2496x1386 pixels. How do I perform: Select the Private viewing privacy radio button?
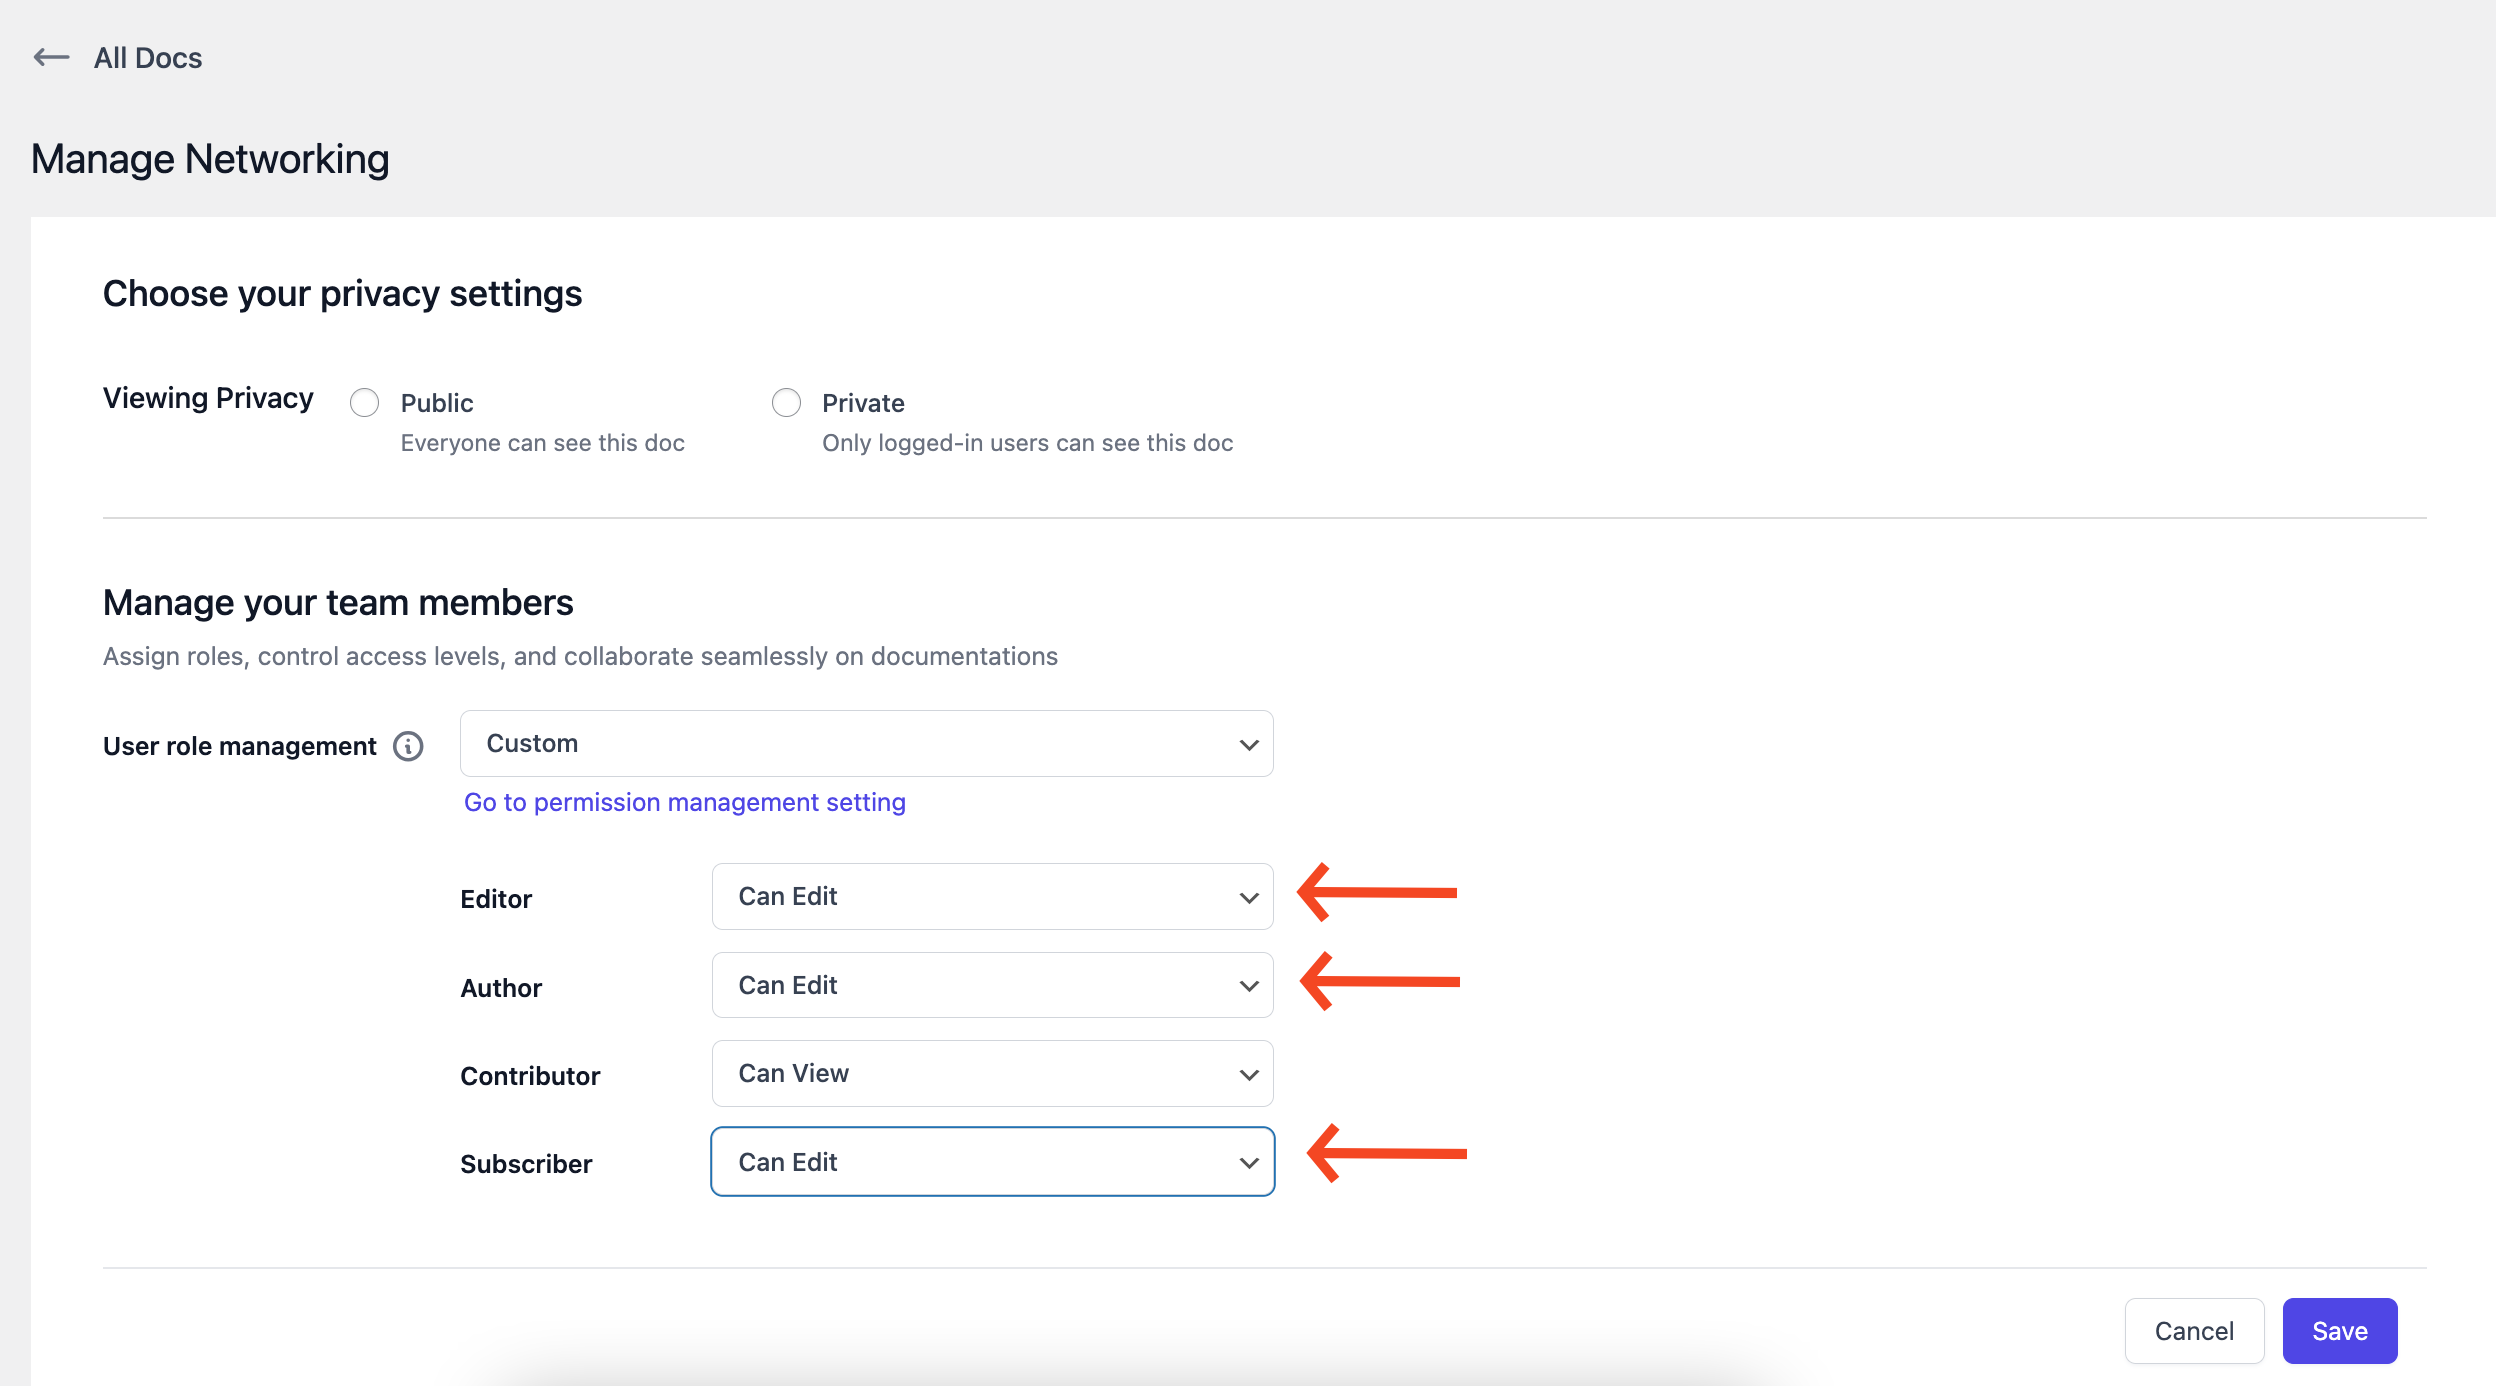pos(785,401)
